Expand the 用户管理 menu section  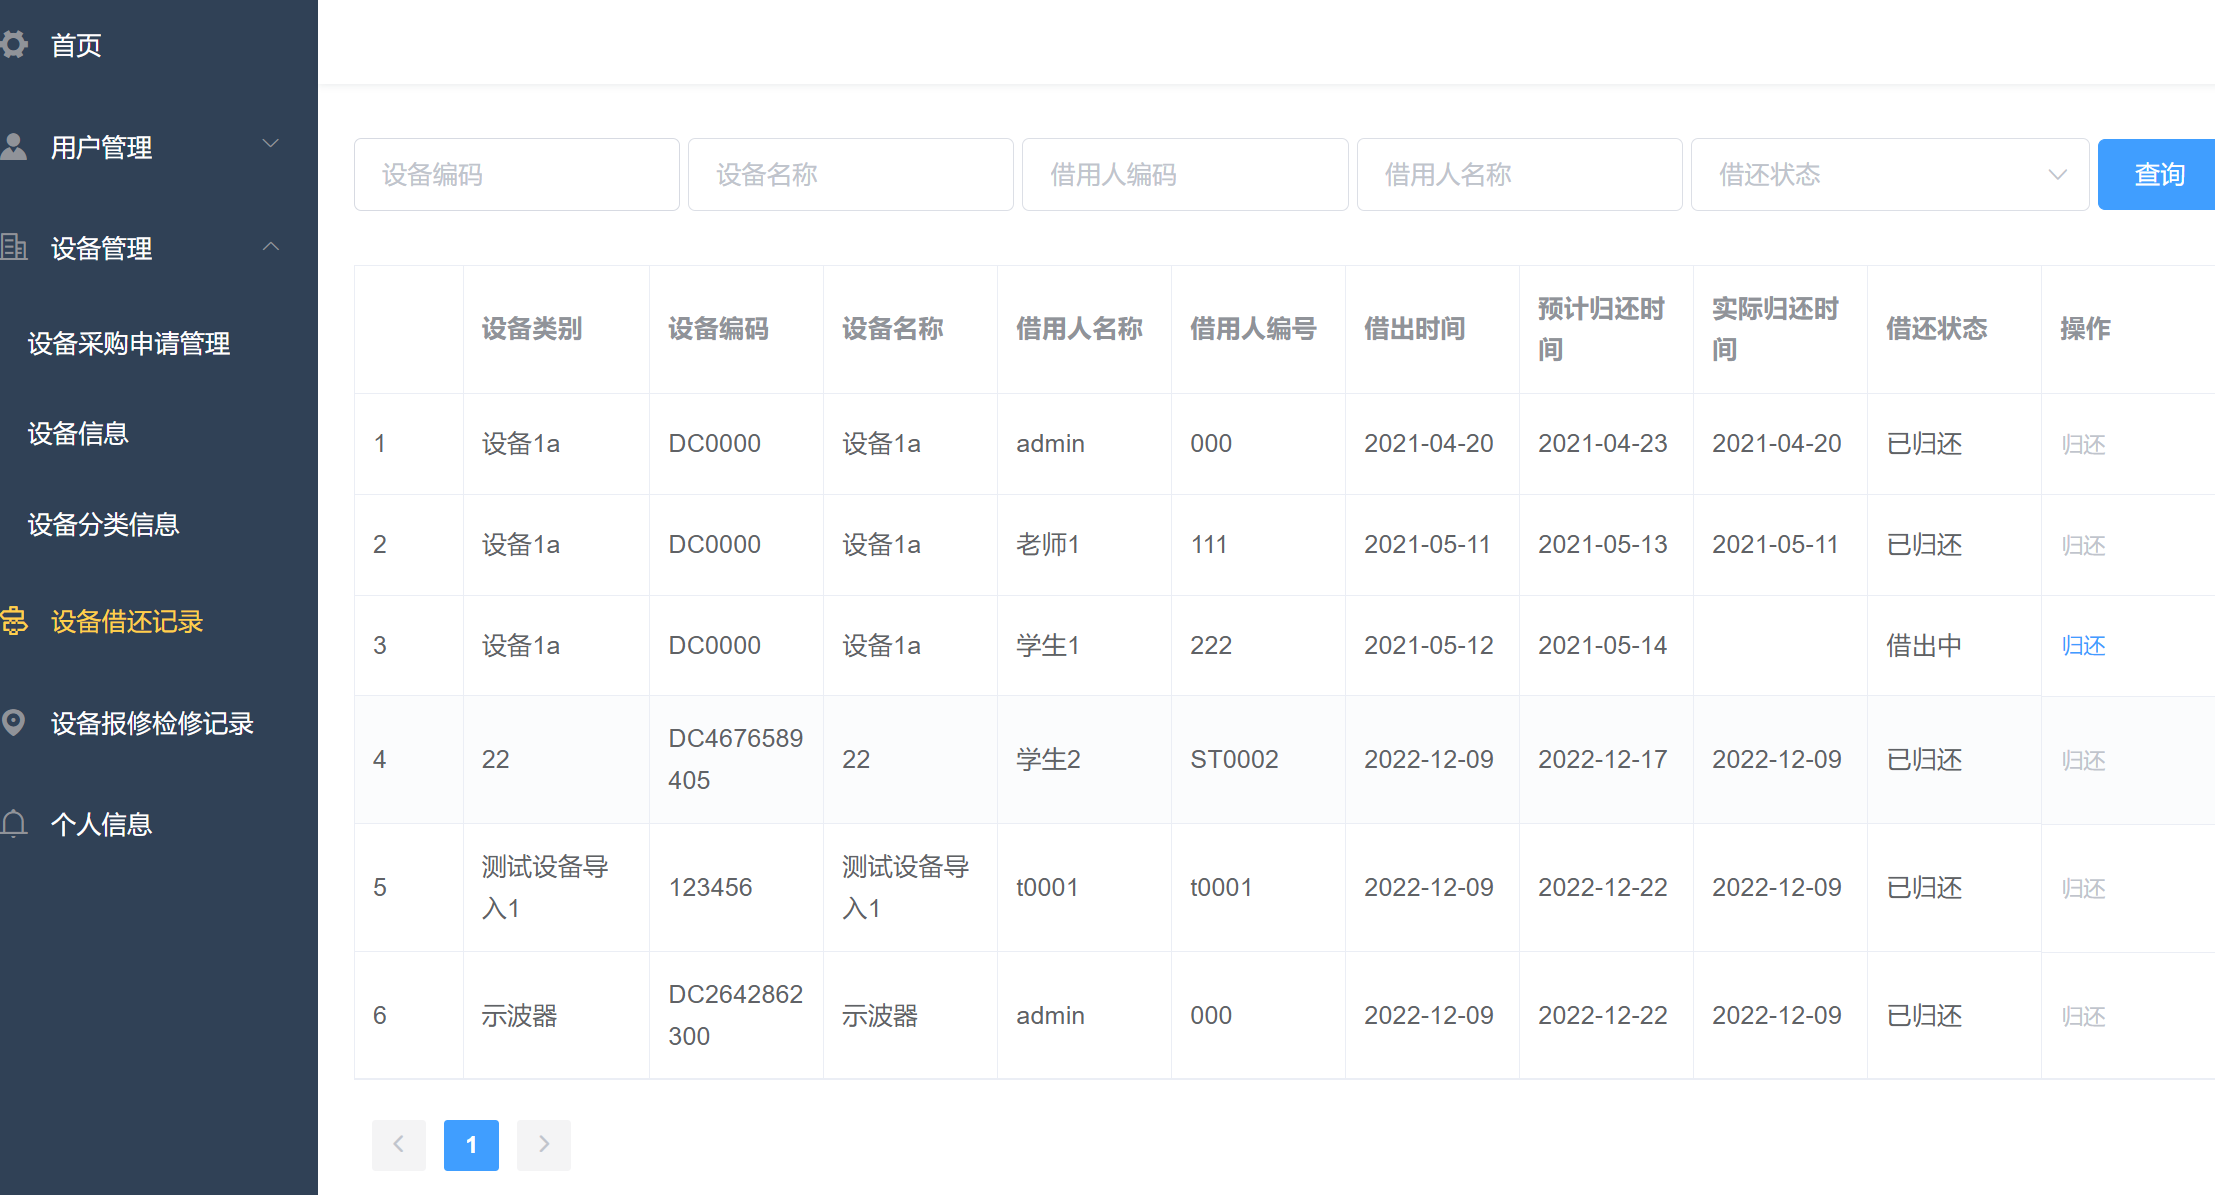pyautogui.click(x=270, y=145)
